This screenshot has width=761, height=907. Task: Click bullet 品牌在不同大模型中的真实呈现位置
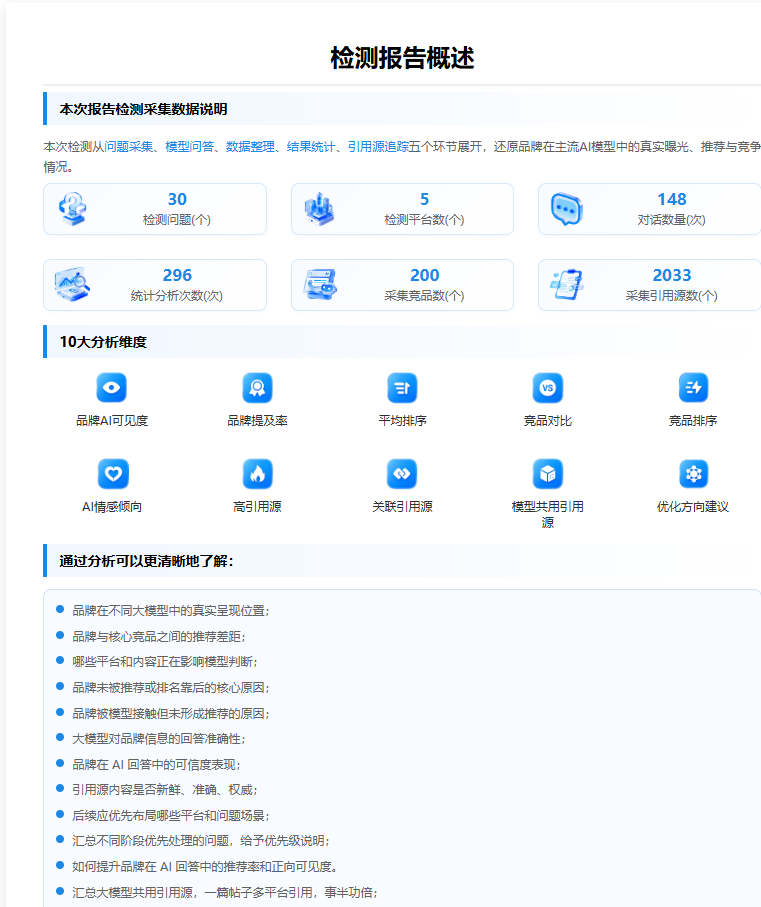(x=171, y=611)
